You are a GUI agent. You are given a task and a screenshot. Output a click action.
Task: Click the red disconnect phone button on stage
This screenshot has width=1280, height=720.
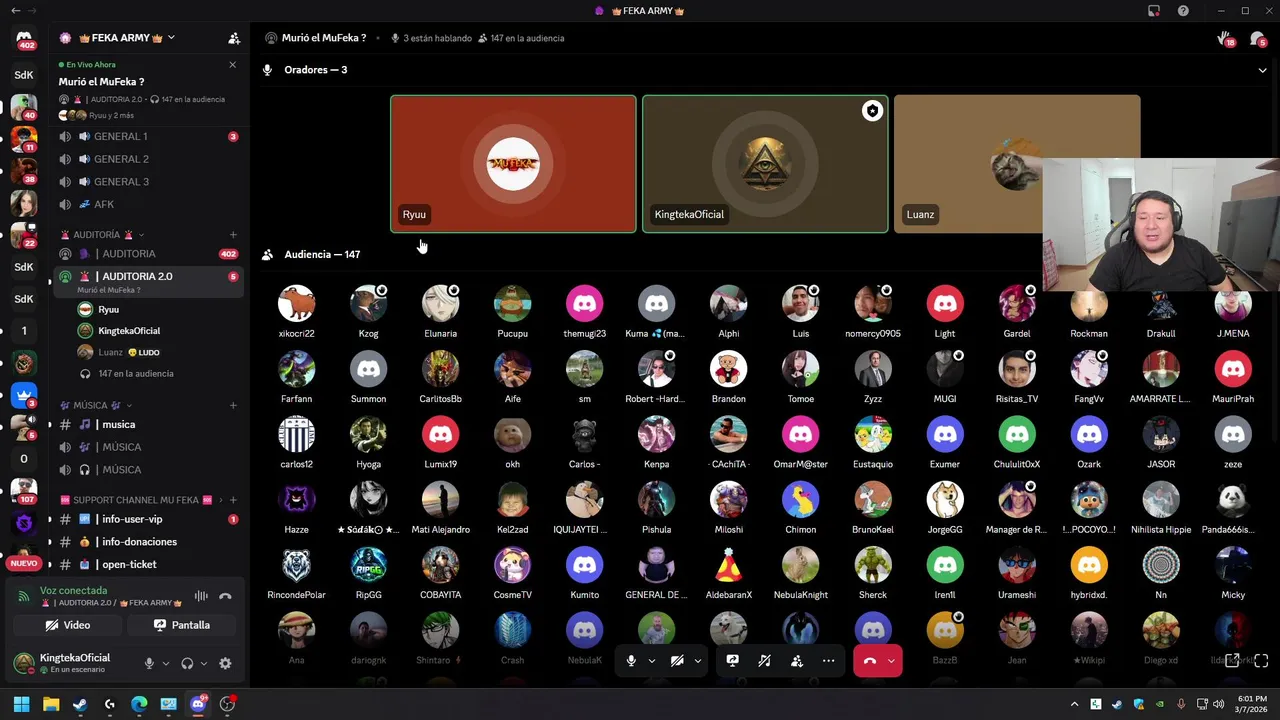869,661
